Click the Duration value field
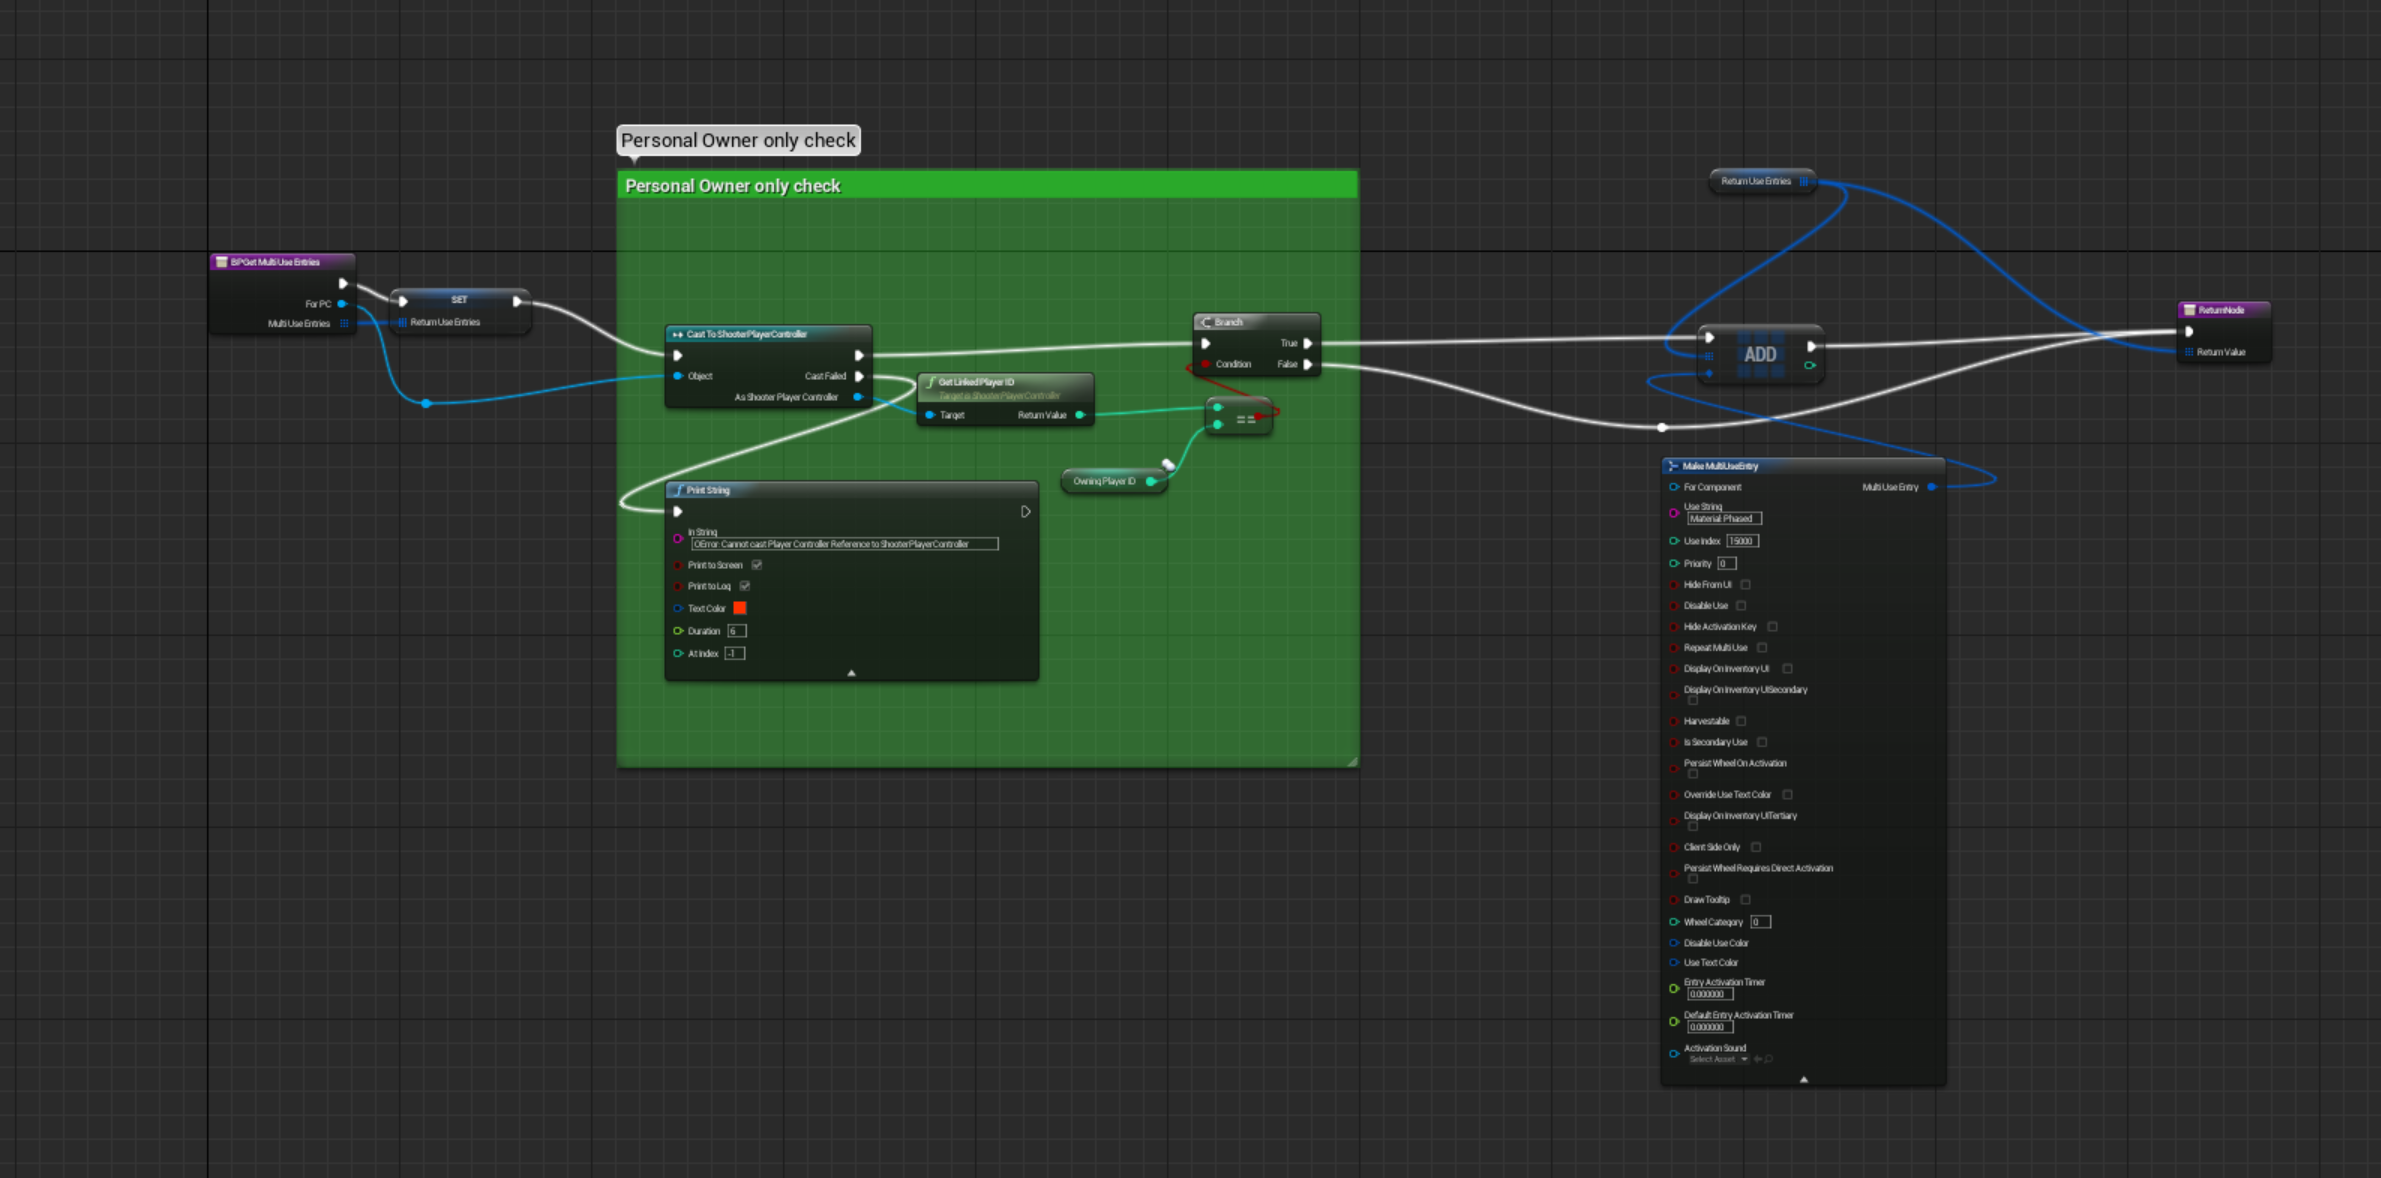Viewport: 2381px width, 1178px height. [737, 631]
